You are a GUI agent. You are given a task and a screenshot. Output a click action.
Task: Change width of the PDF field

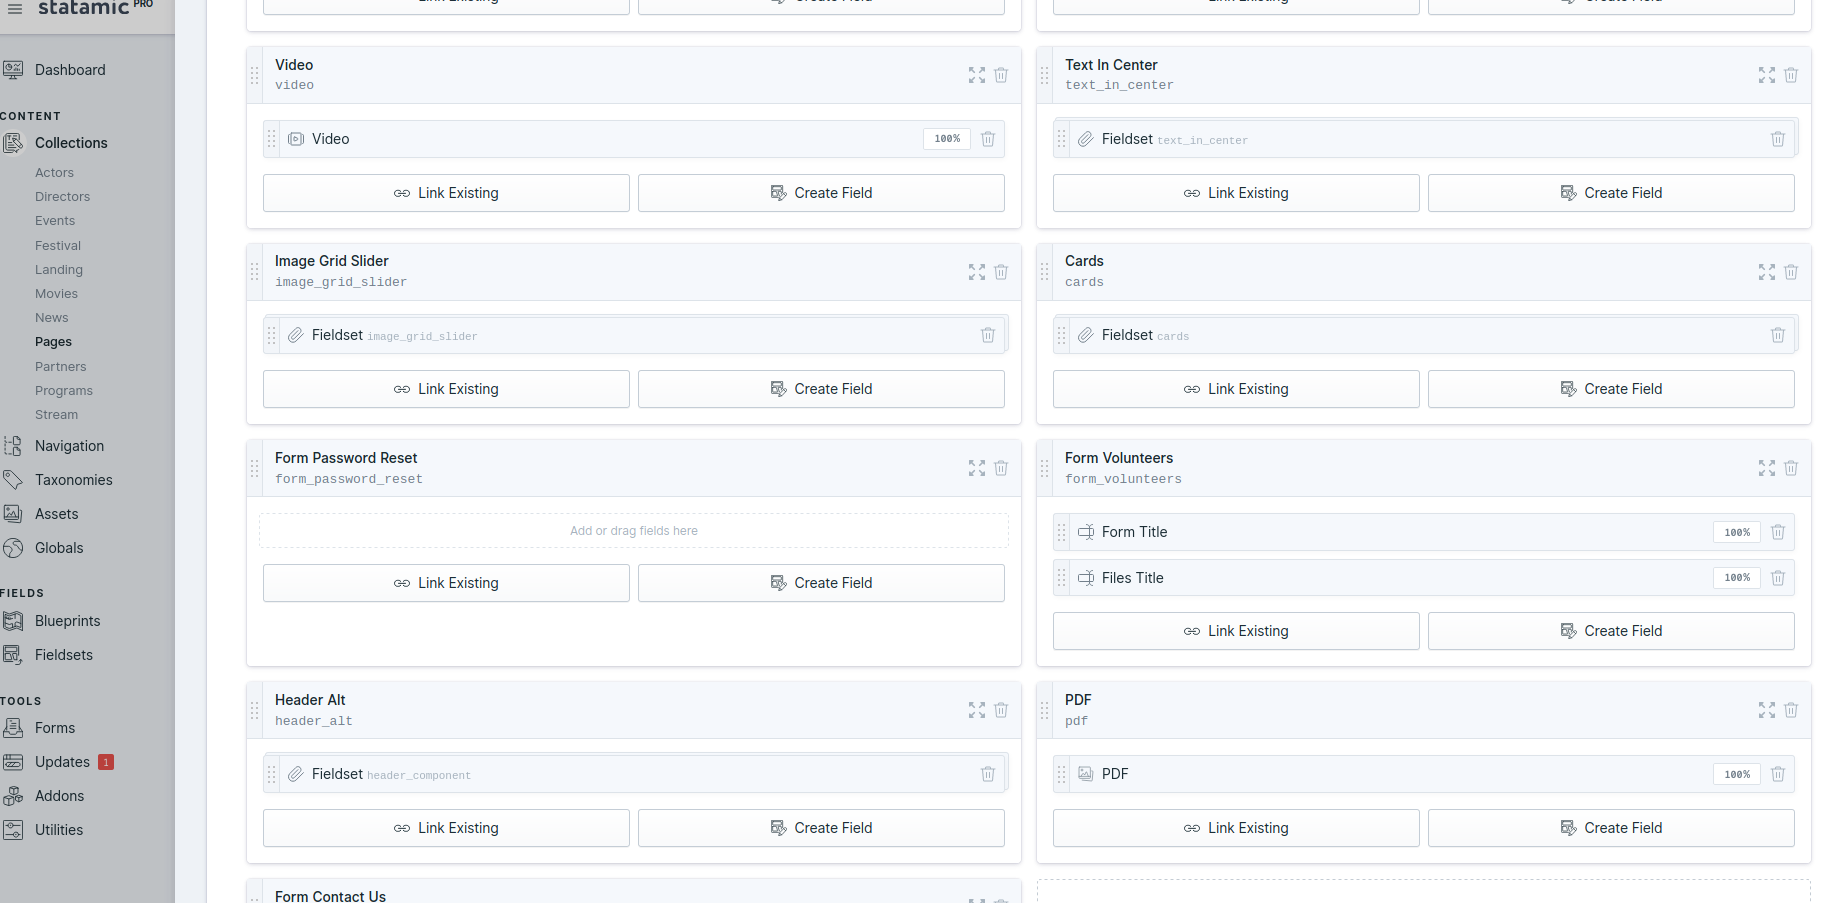pos(1737,774)
